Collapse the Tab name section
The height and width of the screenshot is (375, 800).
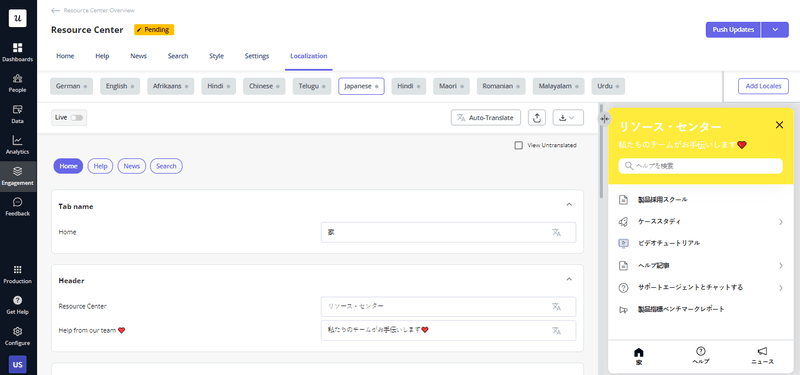tap(569, 205)
